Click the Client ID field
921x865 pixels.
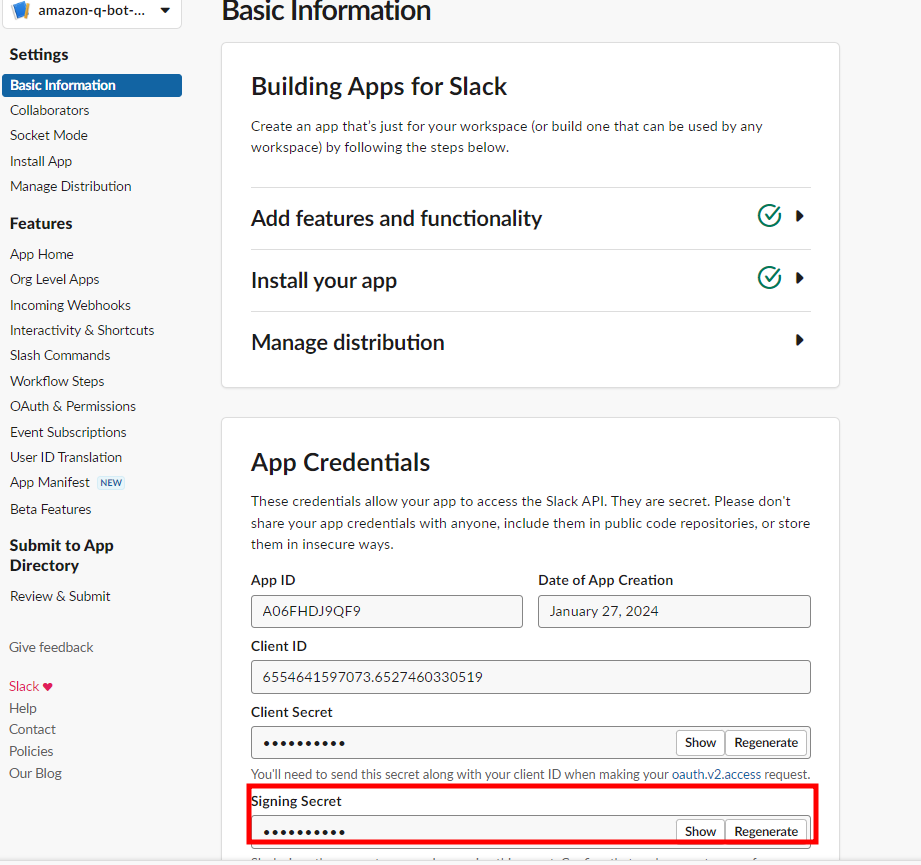coord(530,677)
